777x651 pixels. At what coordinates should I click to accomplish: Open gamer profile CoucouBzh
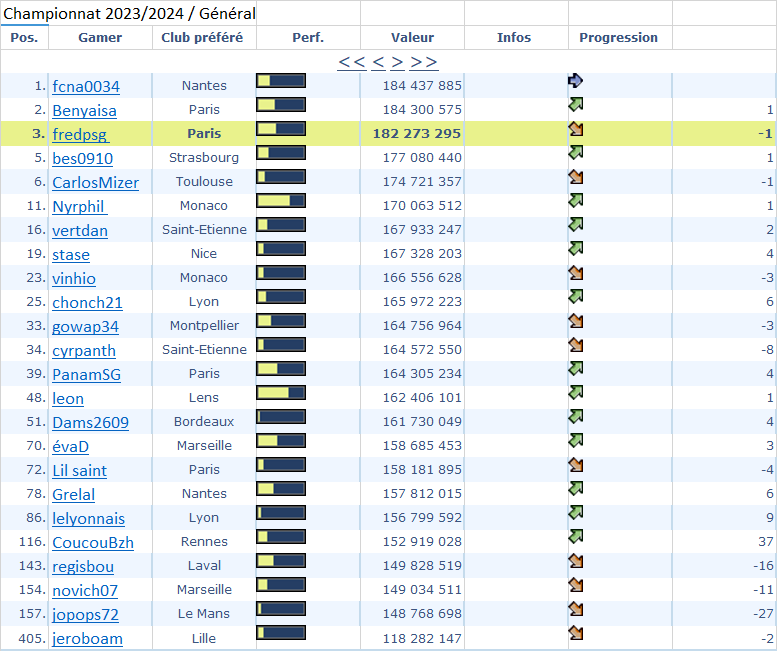(x=93, y=542)
